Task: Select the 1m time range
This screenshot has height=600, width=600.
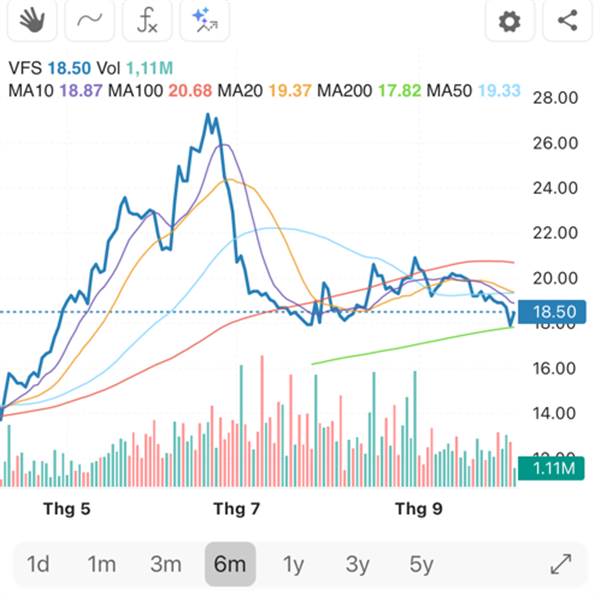Action: [102, 564]
